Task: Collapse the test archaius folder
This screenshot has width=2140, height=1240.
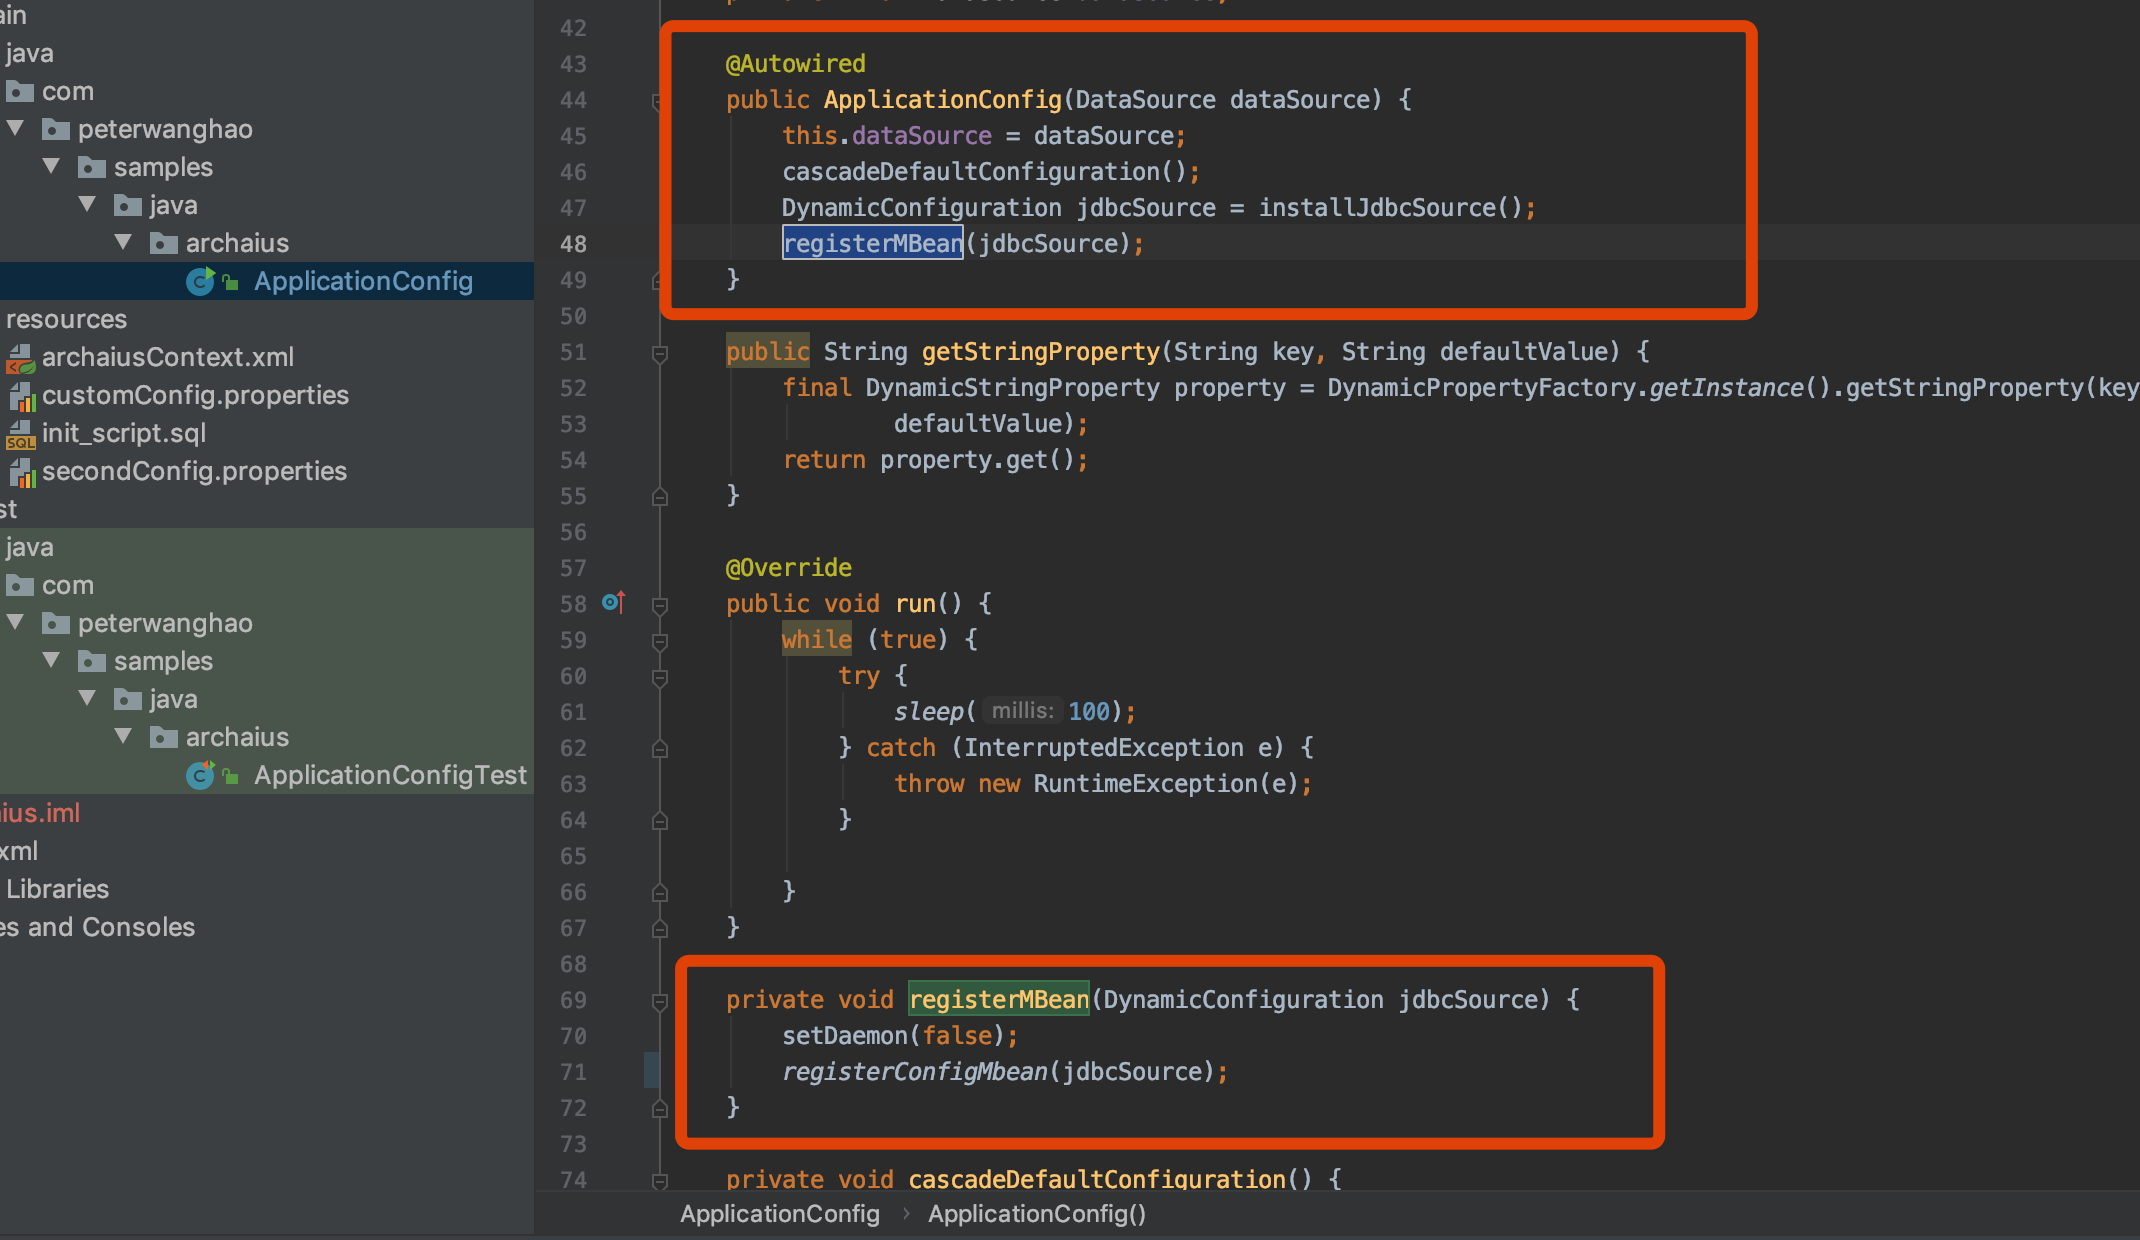Action: 124,737
